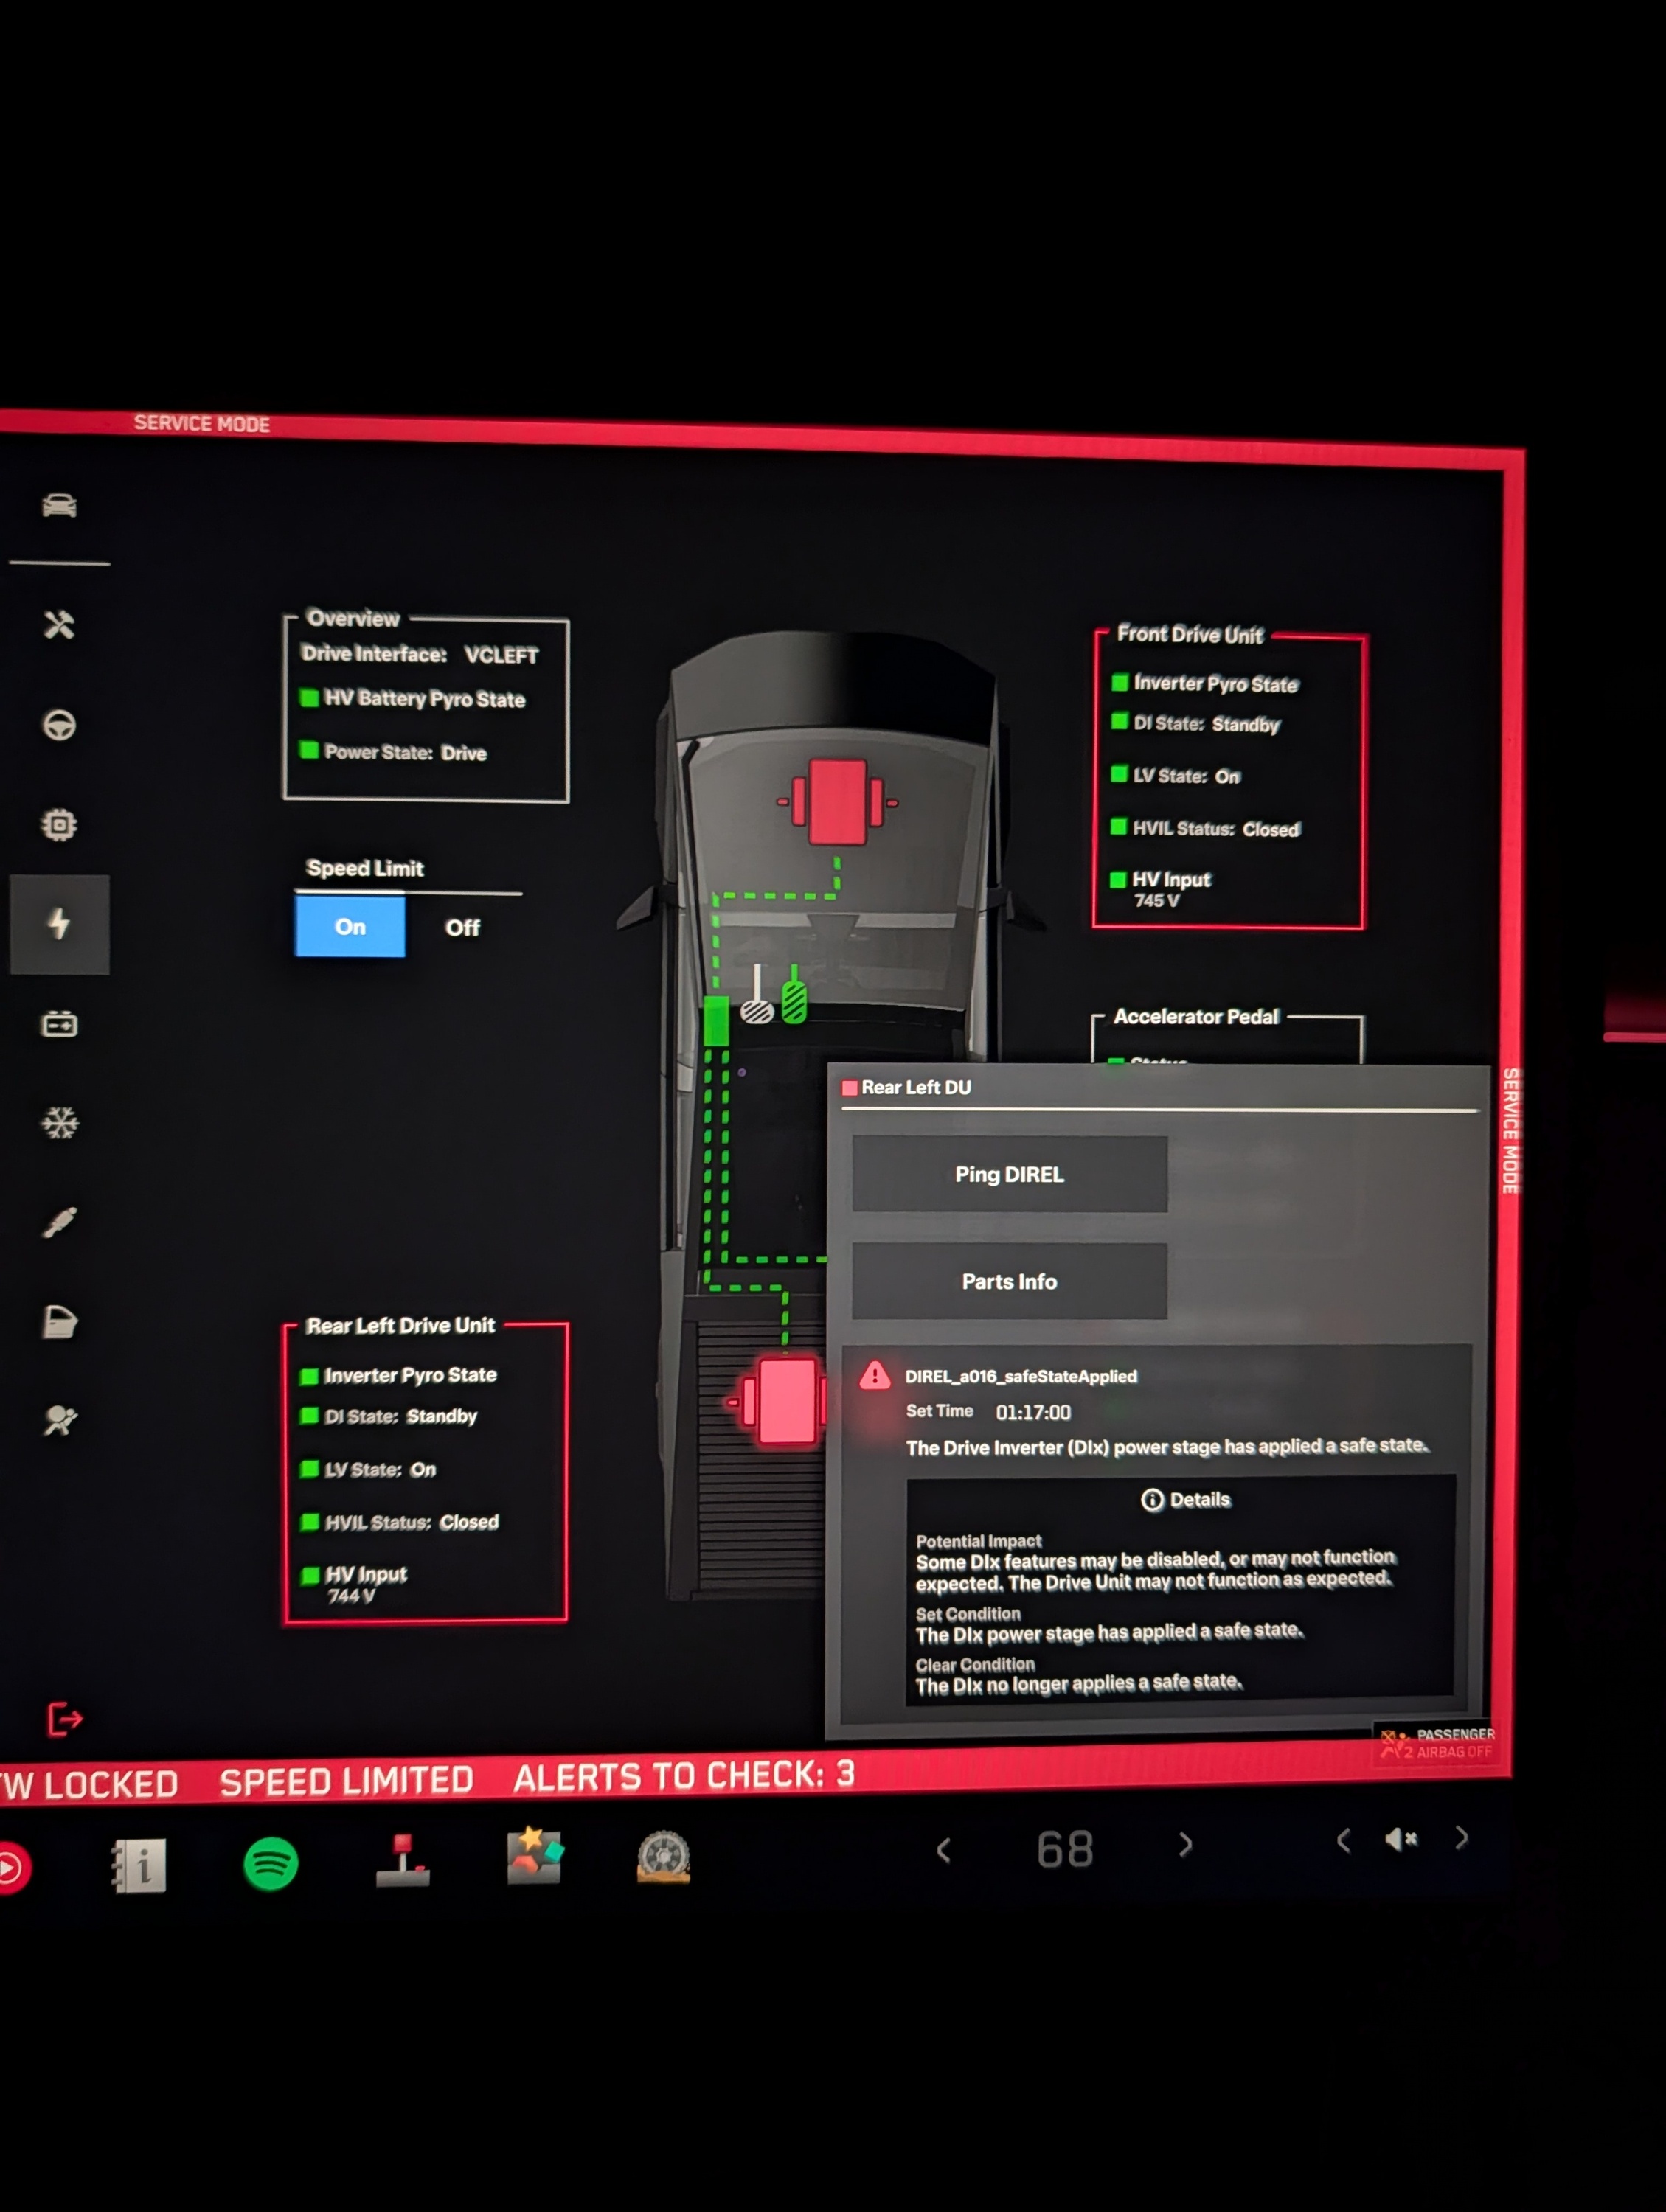
Task: Click the SPEED LIMITED status text
Action: [x=346, y=1781]
